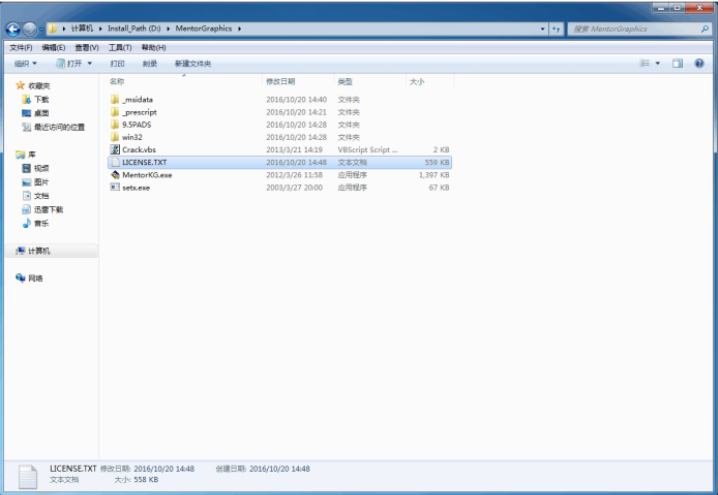The height and width of the screenshot is (495, 718).
Task: Select the Favorites star in sidebar
Action: coord(20,85)
